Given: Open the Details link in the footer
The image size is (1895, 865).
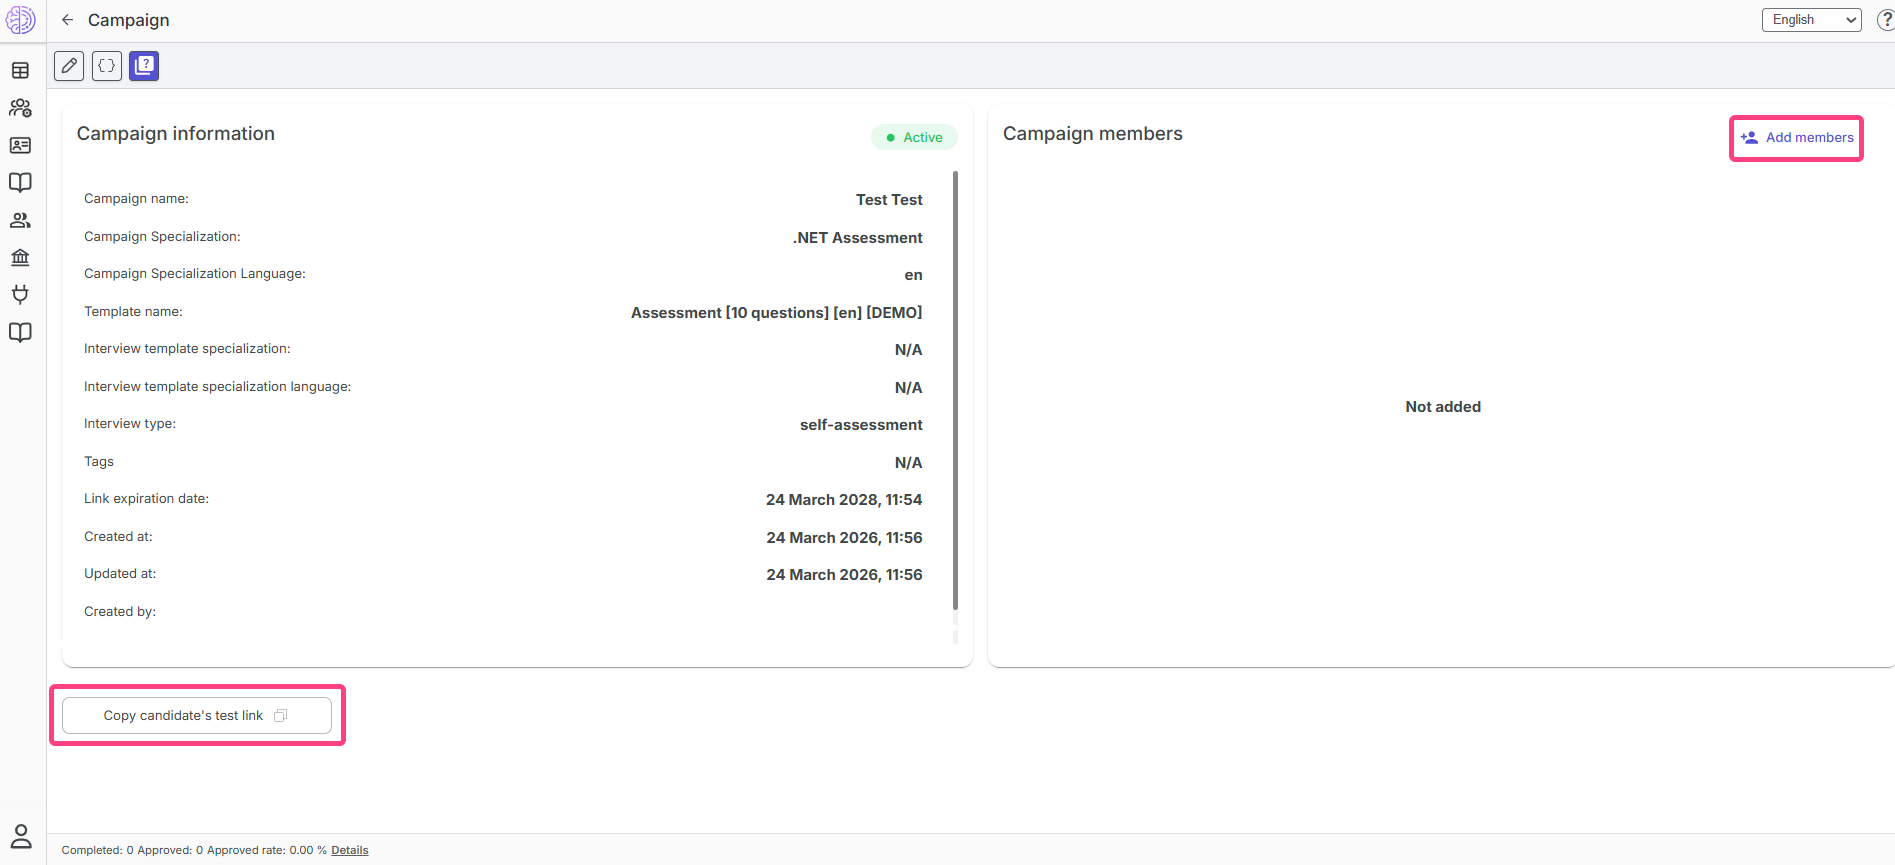Looking at the screenshot, I should coord(350,850).
